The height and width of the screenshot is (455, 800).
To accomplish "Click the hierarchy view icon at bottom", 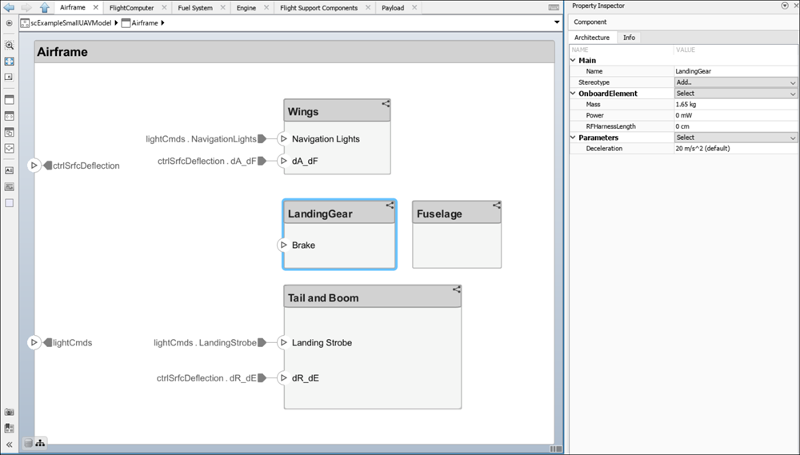I will tap(41, 442).
